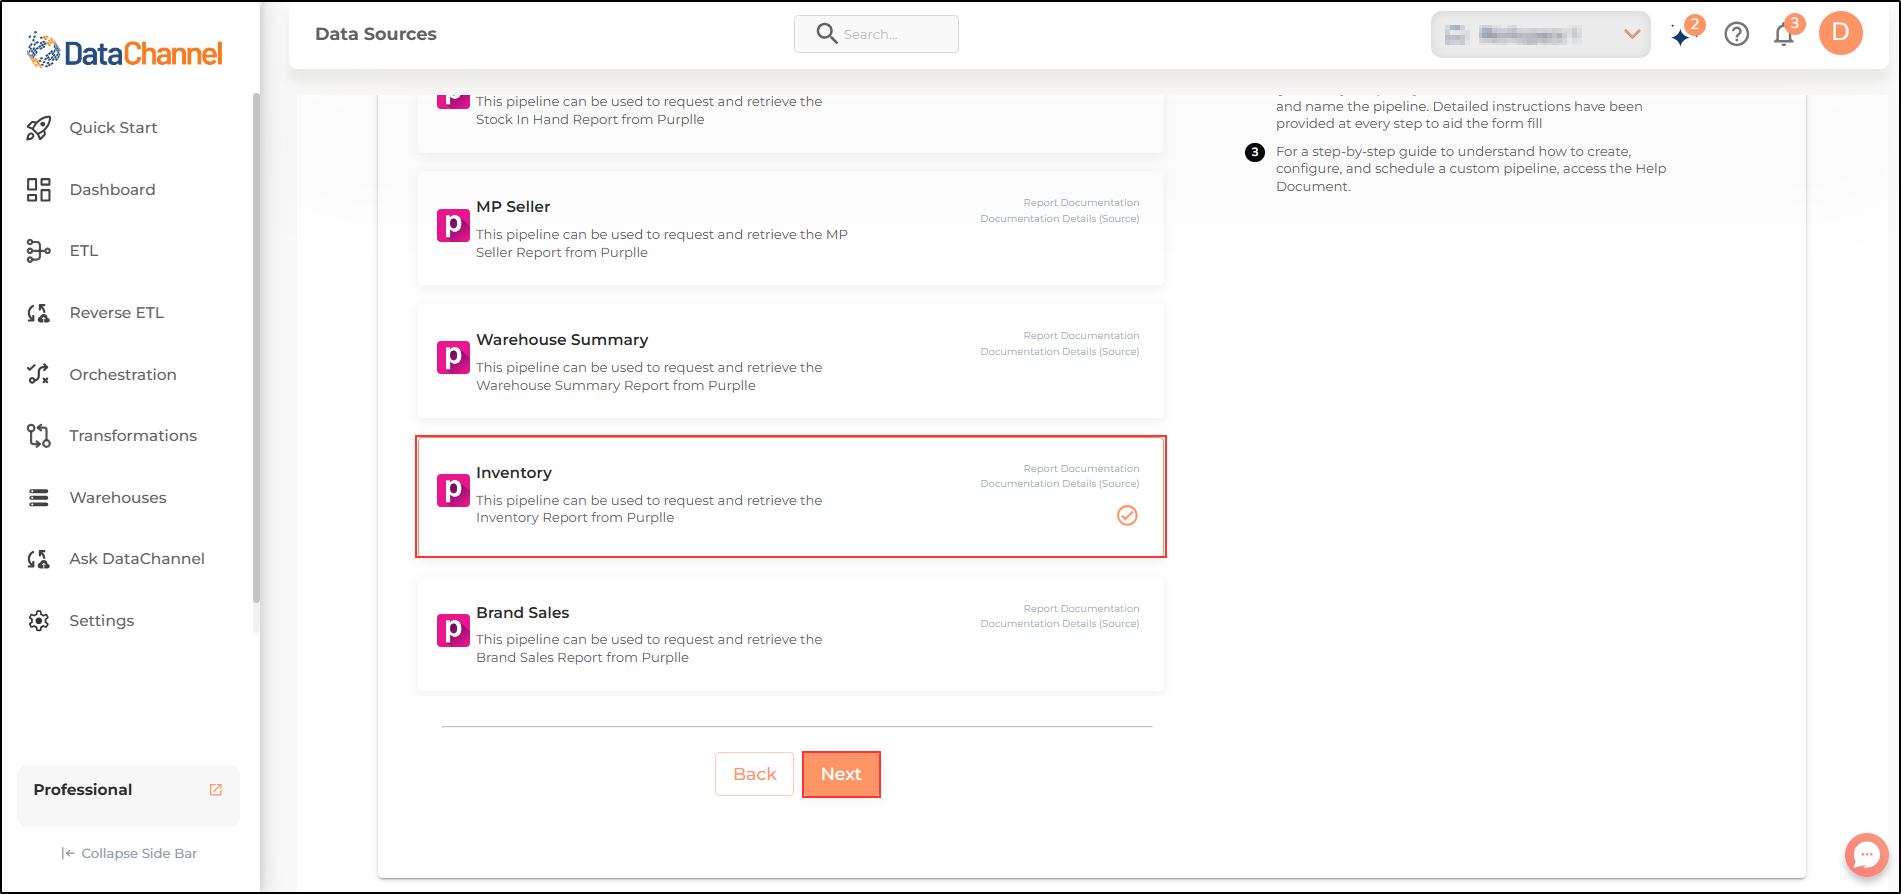
Task: Expand the account selector dropdown
Action: coord(1540,34)
